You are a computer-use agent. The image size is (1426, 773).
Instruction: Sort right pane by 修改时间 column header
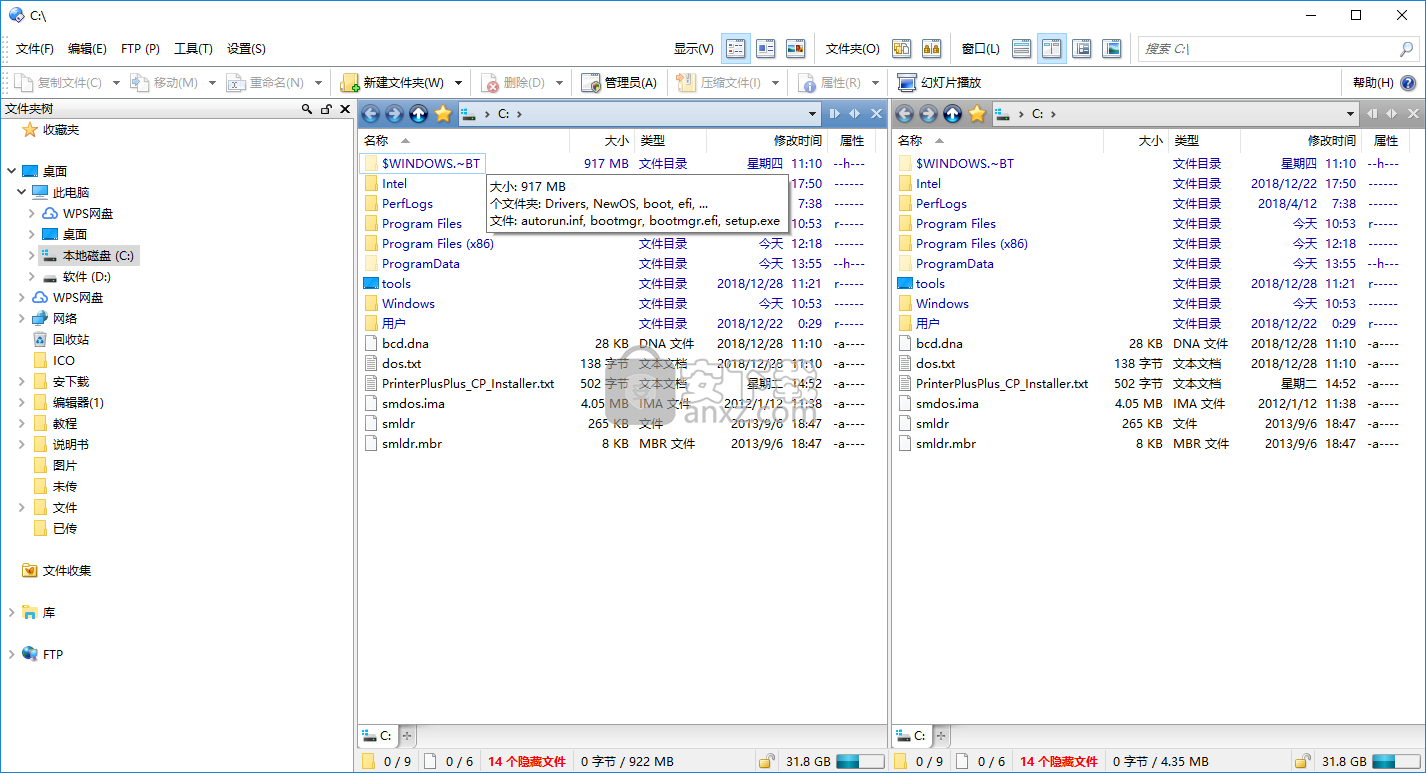tap(1332, 141)
